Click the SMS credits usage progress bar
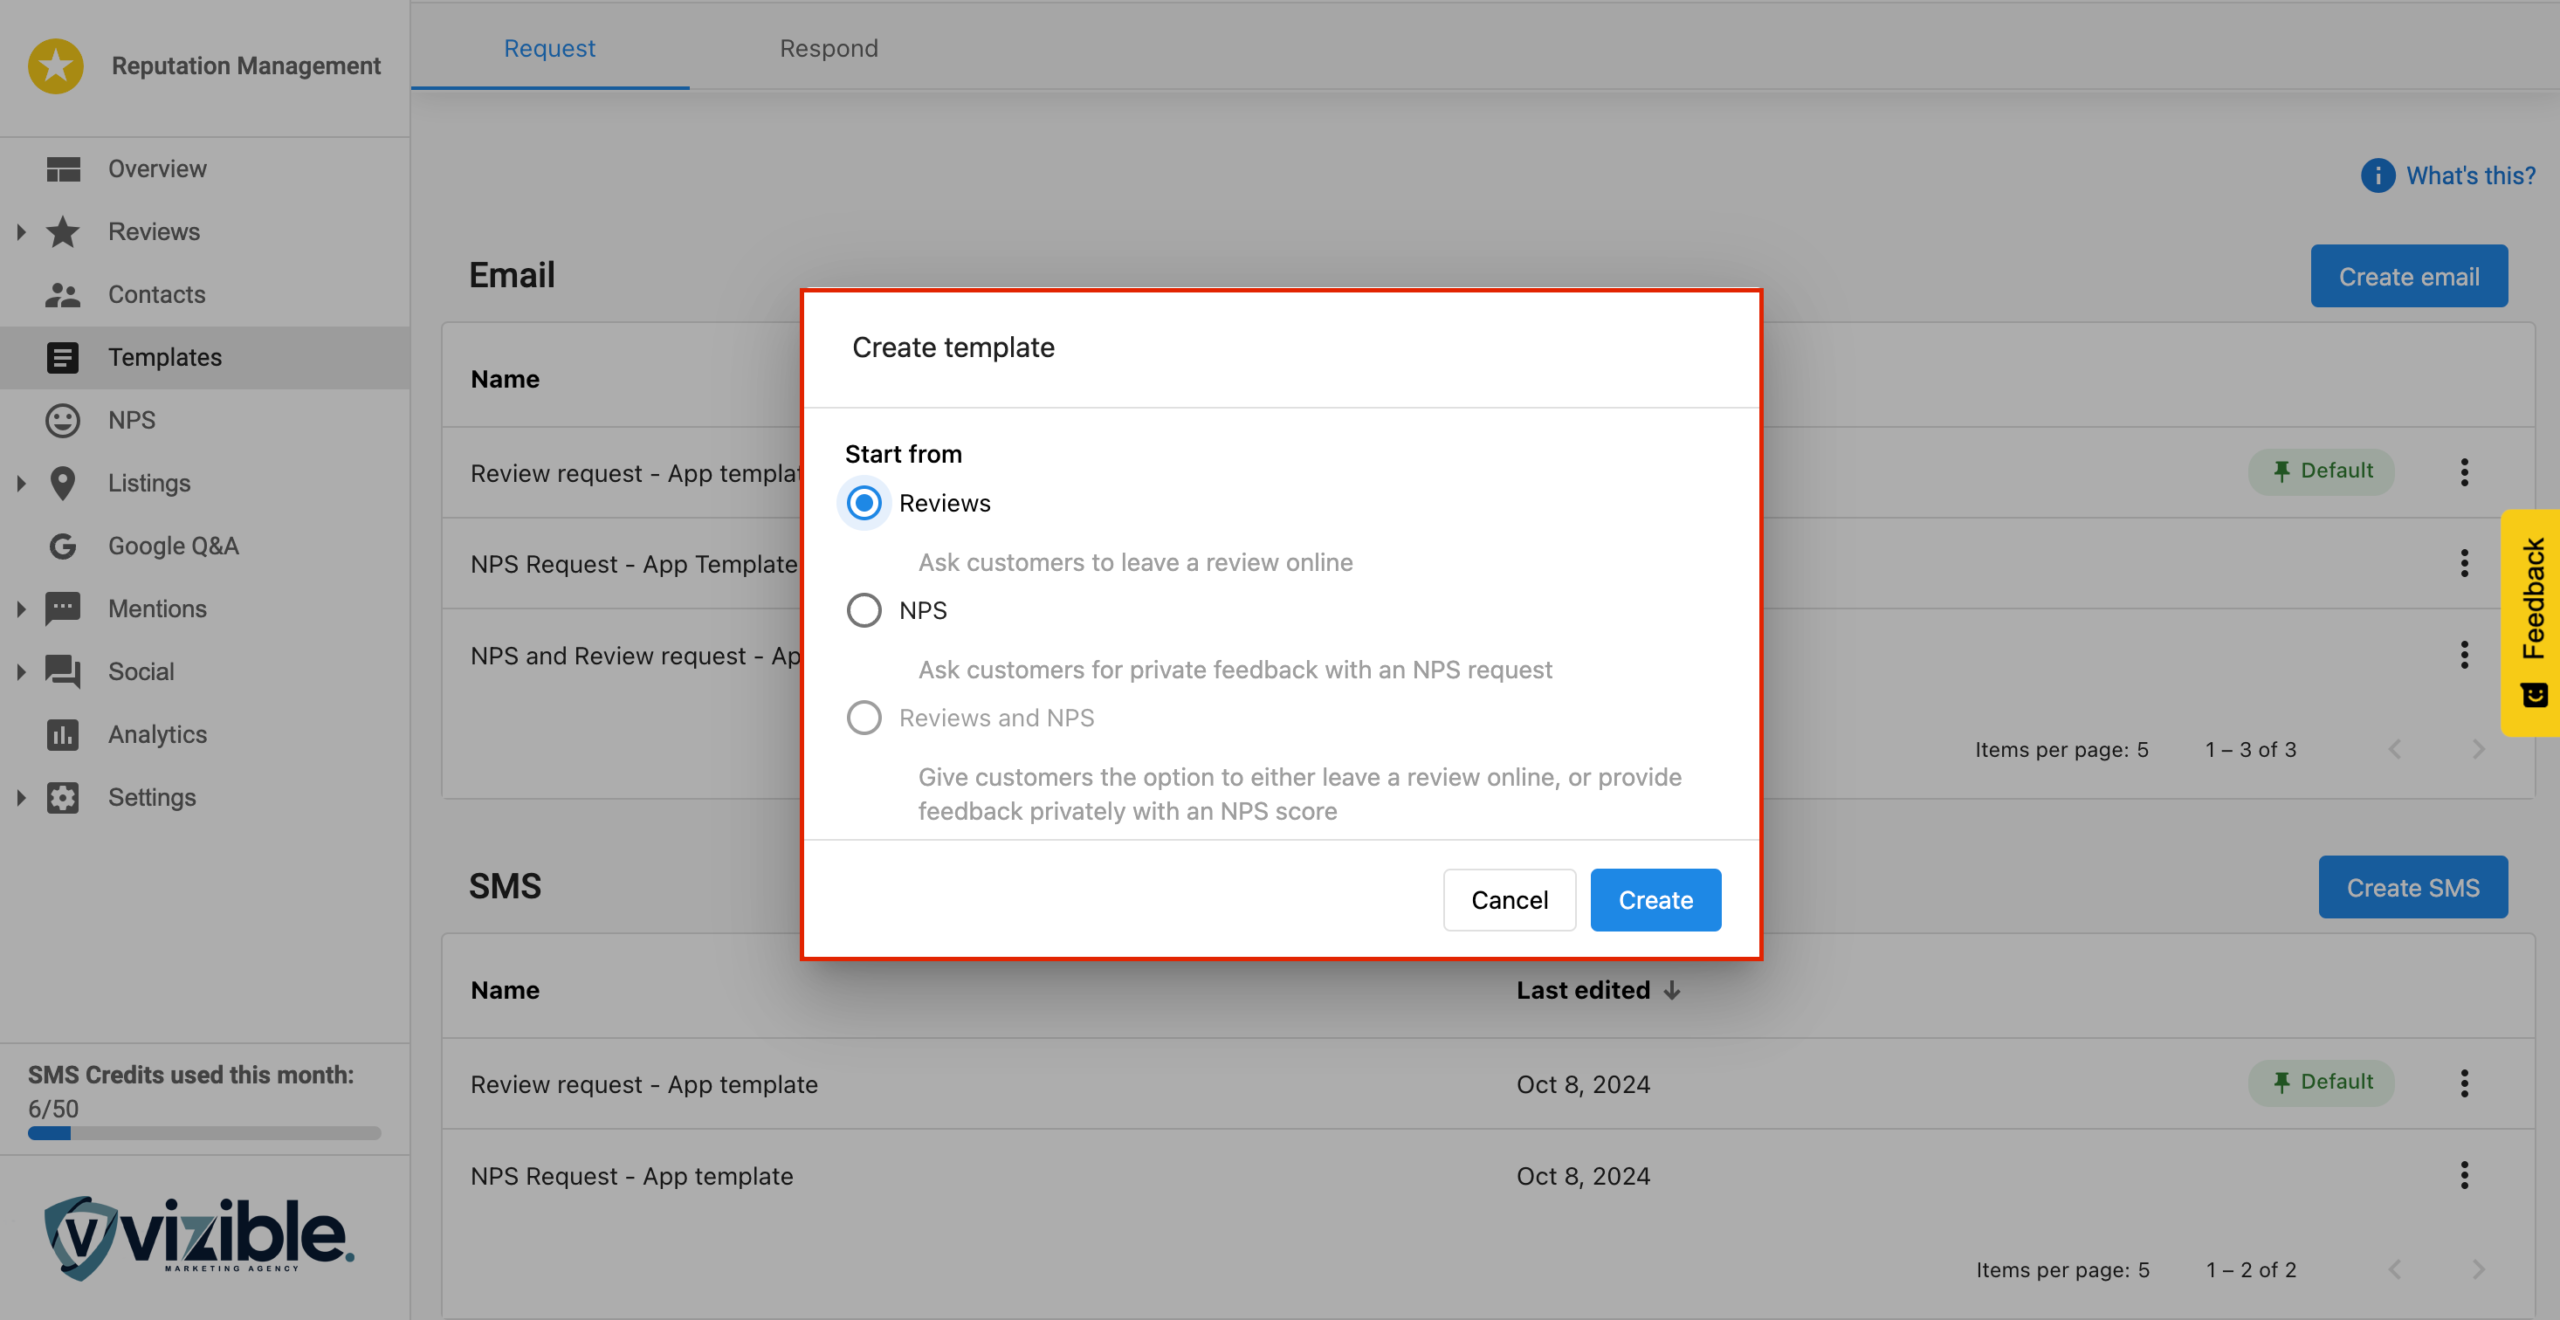The width and height of the screenshot is (2560, 1320). [204, 1134]
